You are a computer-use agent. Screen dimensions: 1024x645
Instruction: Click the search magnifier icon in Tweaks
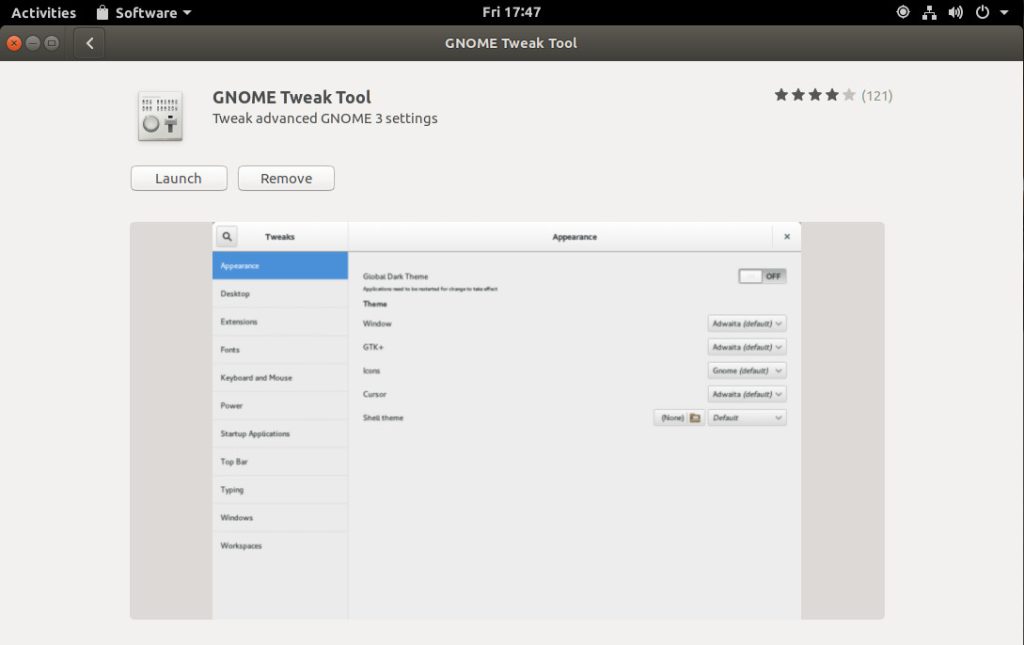point(227,236)
